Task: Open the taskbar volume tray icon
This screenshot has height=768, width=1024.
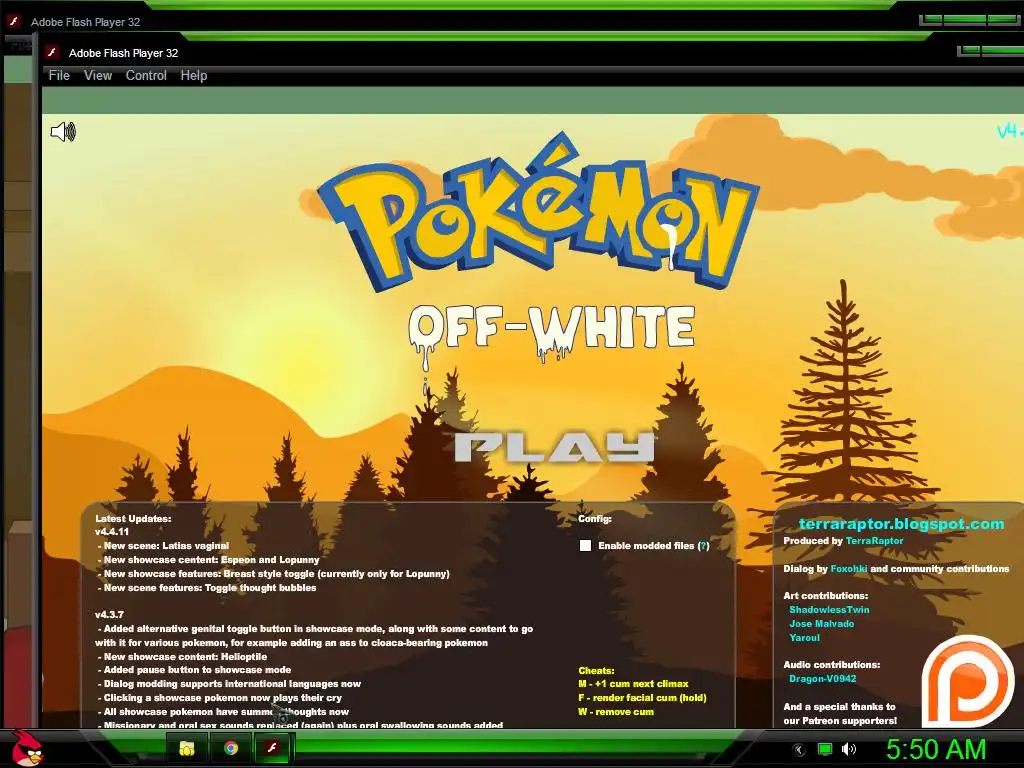Action: (848, 749)
